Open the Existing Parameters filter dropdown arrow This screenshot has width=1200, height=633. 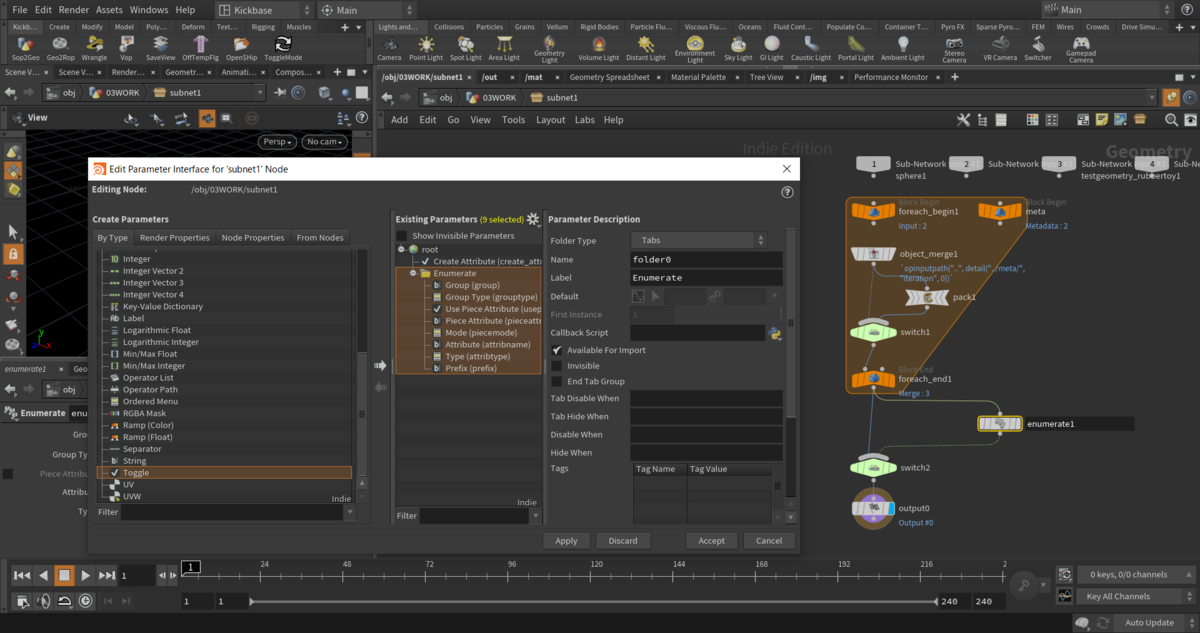tap(536, 516)
